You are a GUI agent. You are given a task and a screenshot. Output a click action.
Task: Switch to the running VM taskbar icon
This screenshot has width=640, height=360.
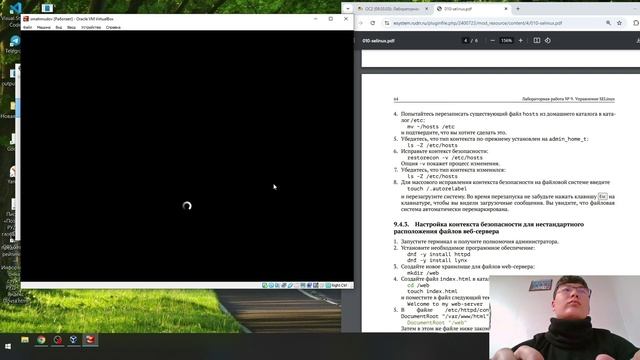click(90, 340)
